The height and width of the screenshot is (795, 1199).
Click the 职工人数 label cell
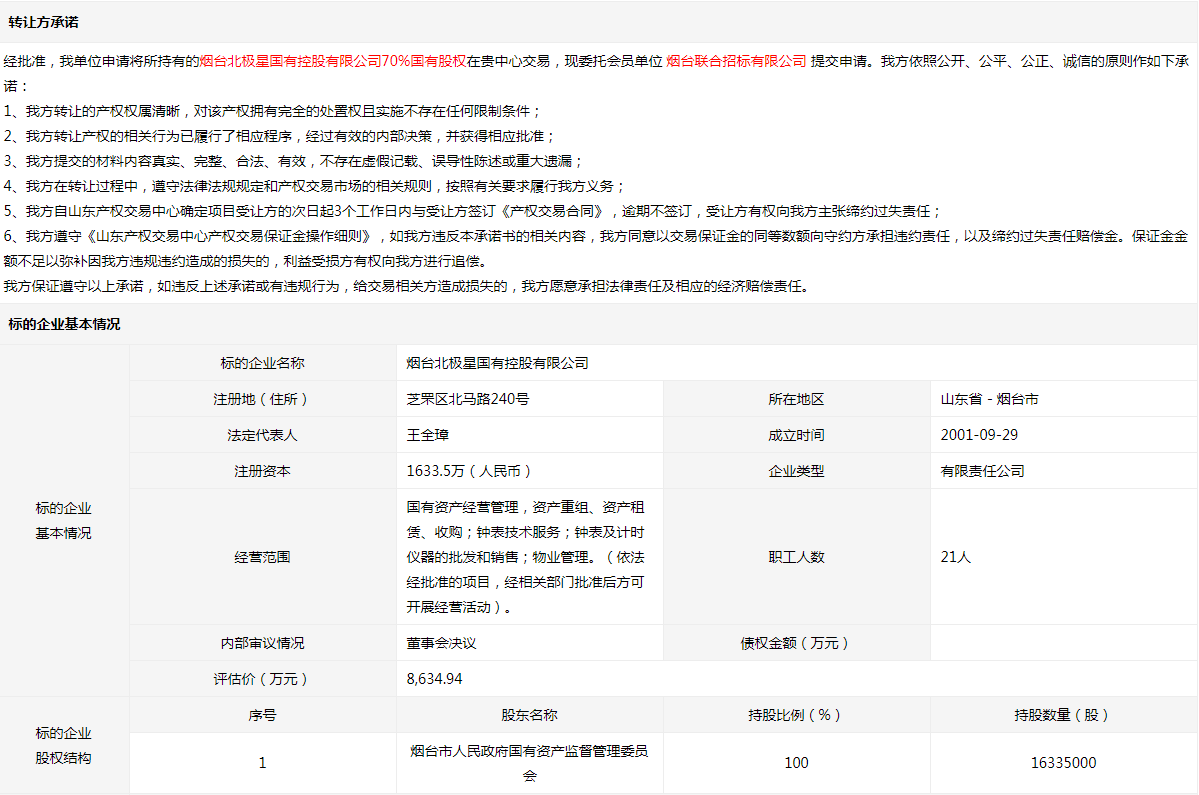[796, 557]
